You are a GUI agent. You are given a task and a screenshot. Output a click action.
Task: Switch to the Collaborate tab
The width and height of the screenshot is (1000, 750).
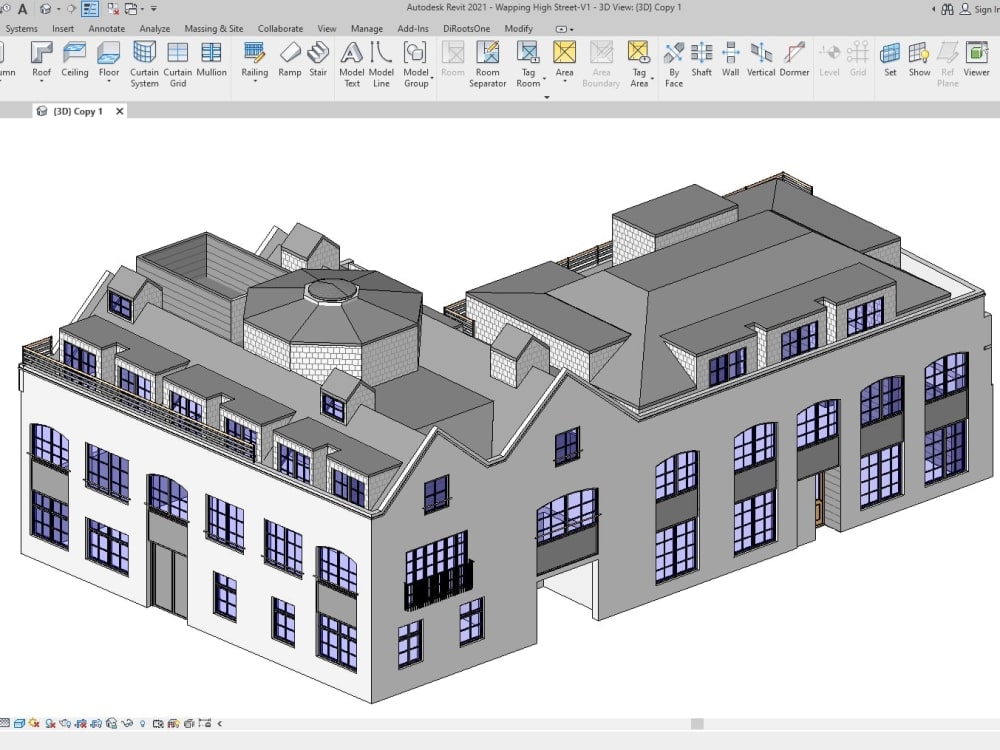[280, 29]
